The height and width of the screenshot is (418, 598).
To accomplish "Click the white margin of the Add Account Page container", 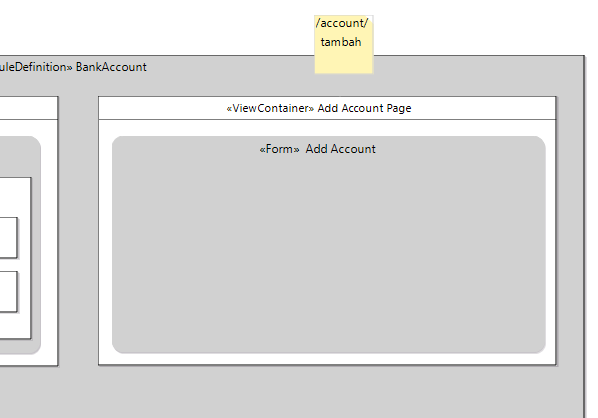I will [327, 359].
